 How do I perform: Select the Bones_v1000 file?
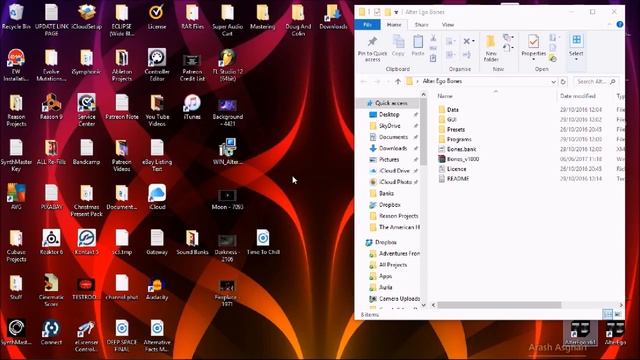click(x=463, y=159)
